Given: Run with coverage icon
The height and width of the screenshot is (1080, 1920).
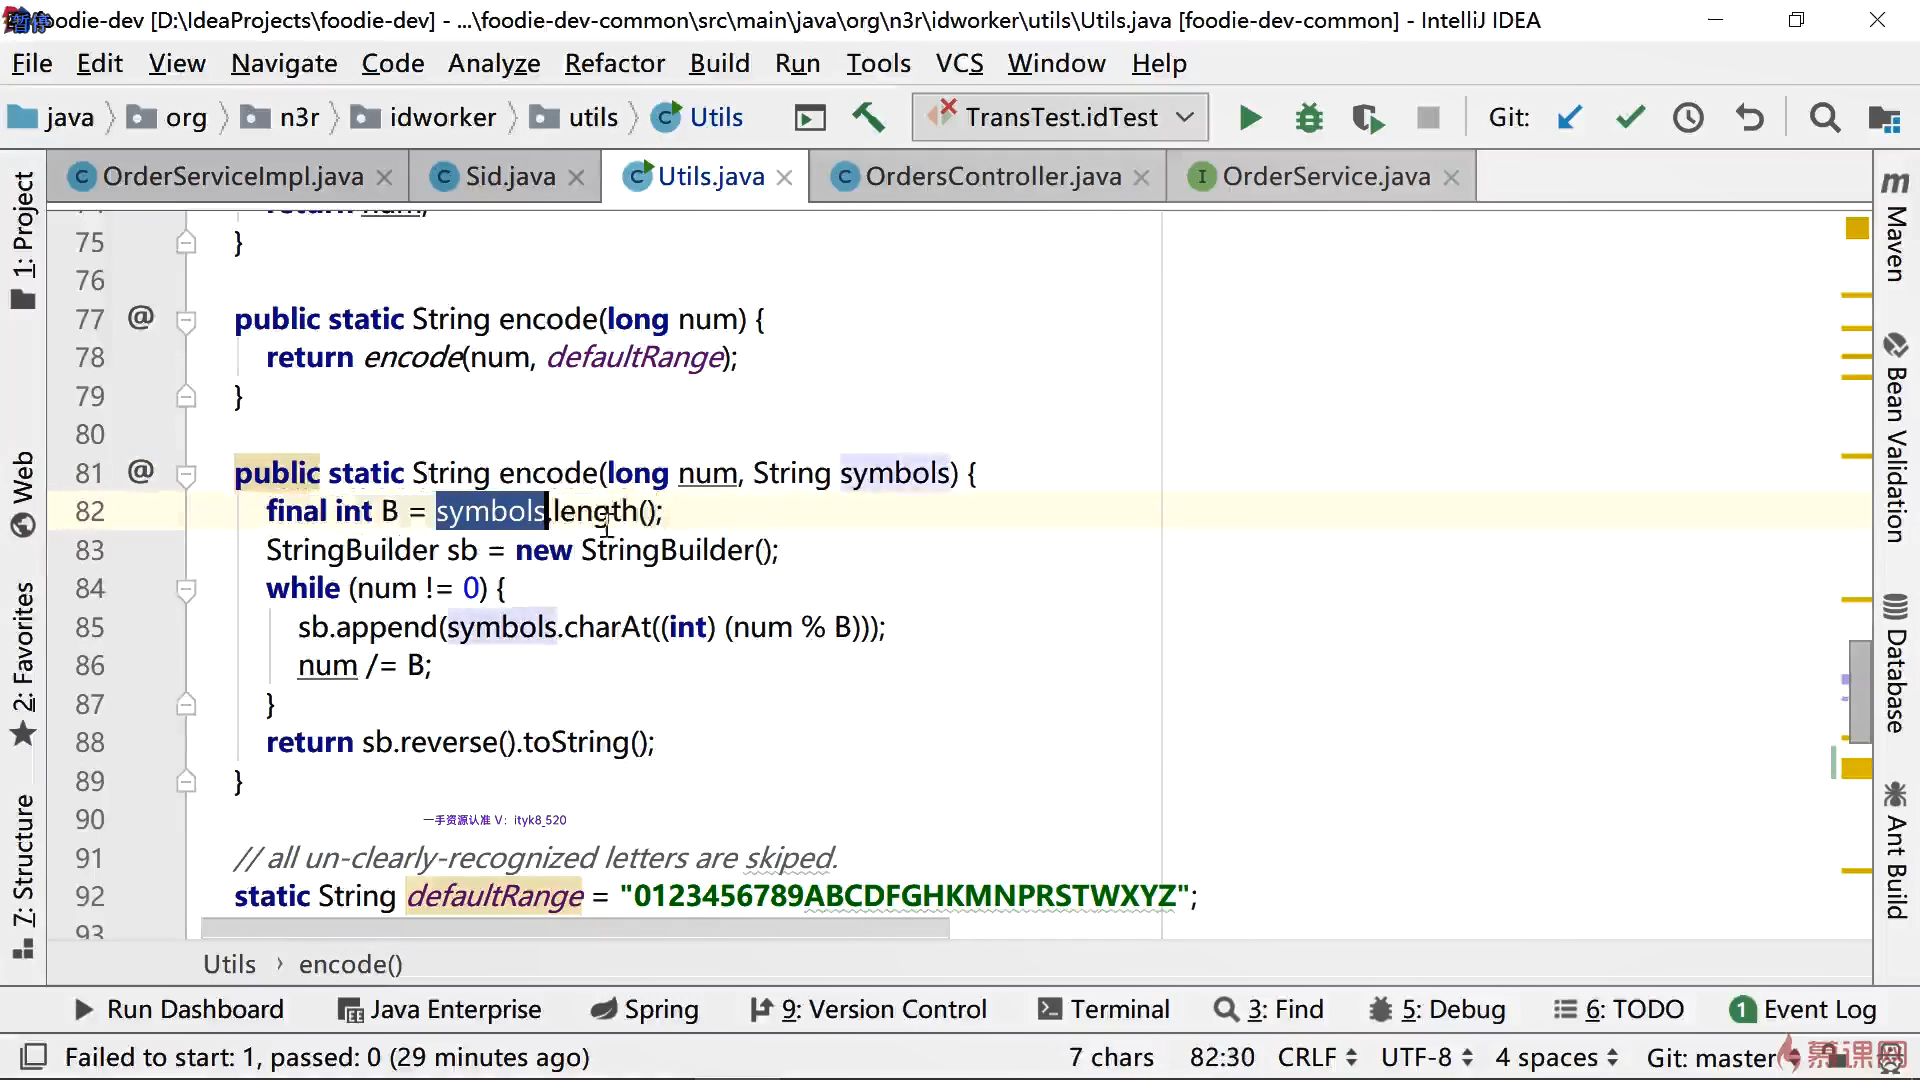Looking at the screenshot, I should coord(1368,118).
